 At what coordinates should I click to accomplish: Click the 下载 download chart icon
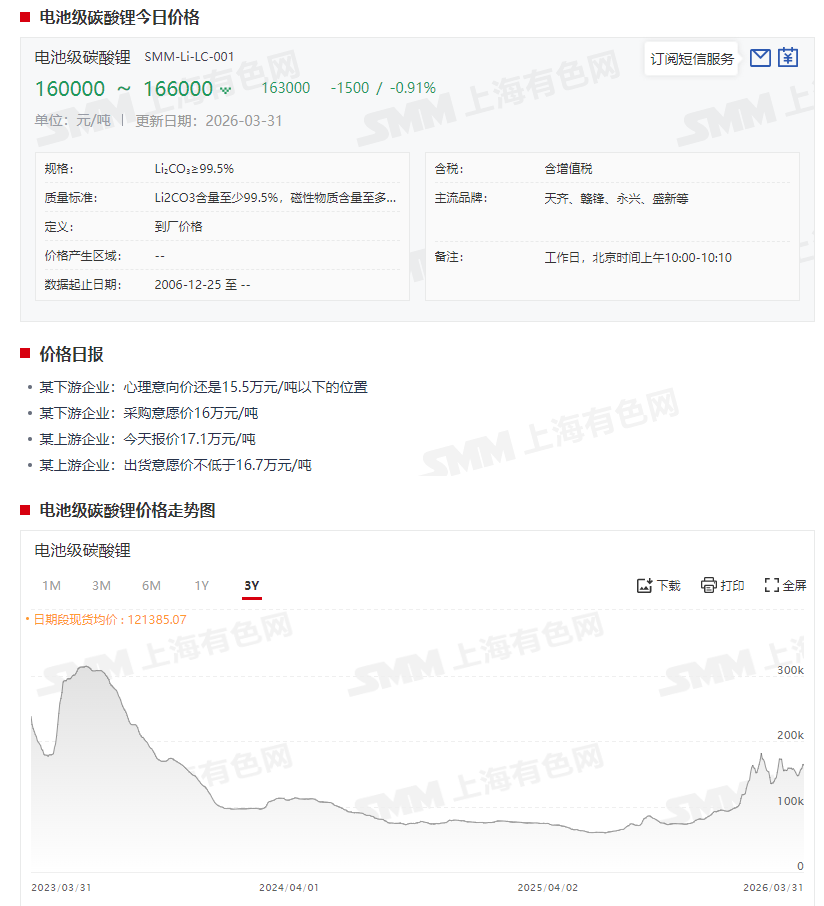tap(644, 585)
